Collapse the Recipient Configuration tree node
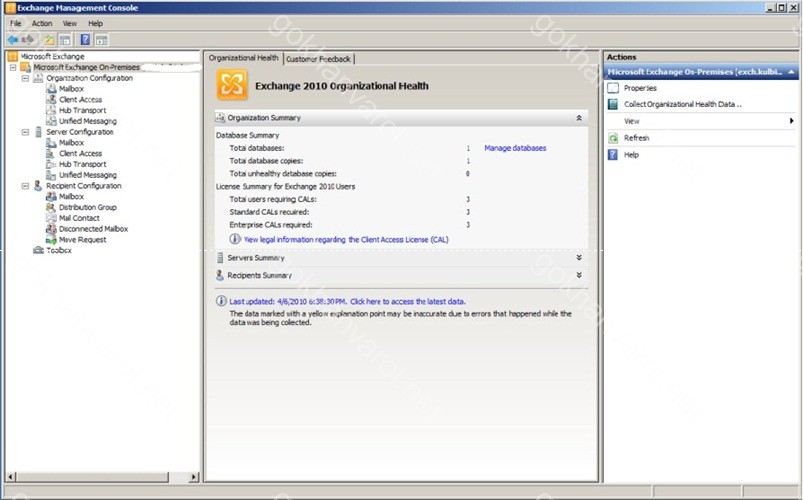The width and height of the screenshot is (803, 500). [25, 185]
